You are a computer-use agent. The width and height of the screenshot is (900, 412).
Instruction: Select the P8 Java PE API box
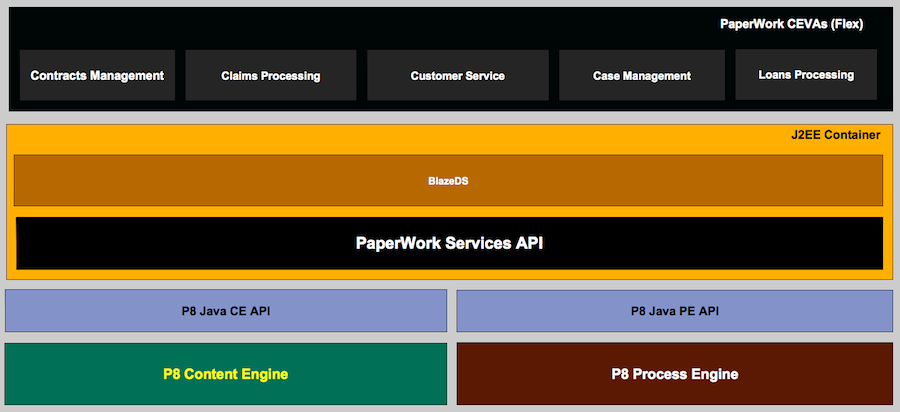(x=674, y=311)
